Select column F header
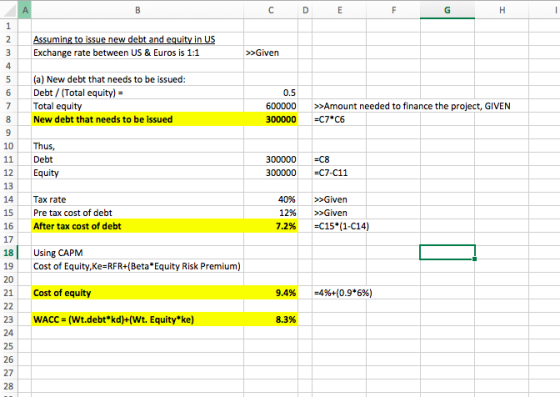This screenshot has height=397, width=560. [394, 10]
